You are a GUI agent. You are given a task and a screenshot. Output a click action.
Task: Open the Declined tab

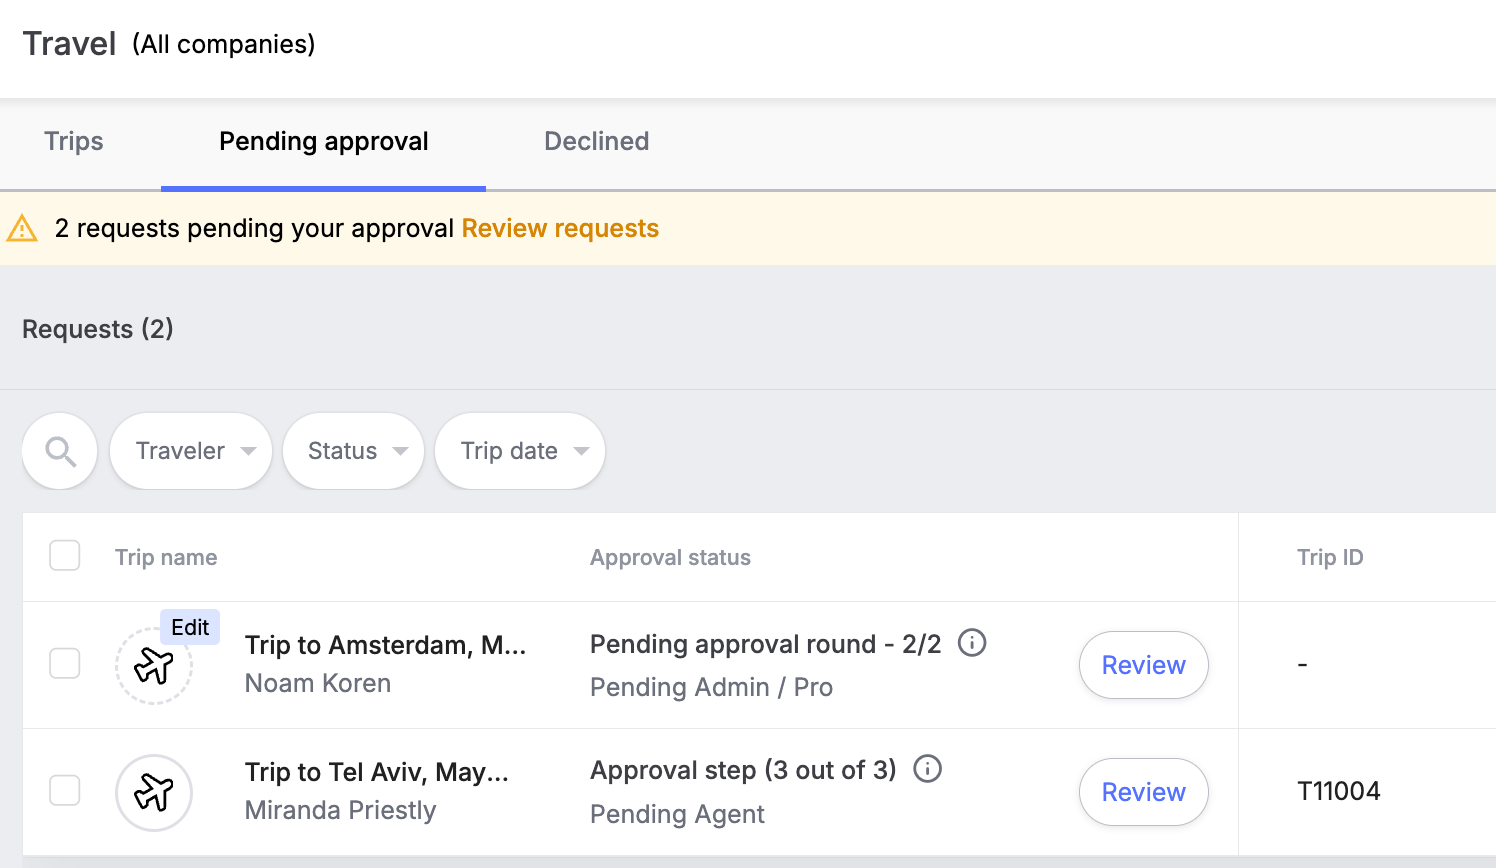pyautogui.click(x=597, y=141)
